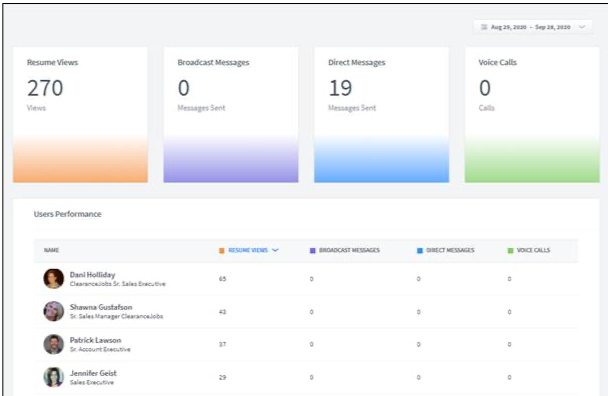Select the name Shawna Gustafson
Viewport: 608px width, 396px height.
[101, 307]
